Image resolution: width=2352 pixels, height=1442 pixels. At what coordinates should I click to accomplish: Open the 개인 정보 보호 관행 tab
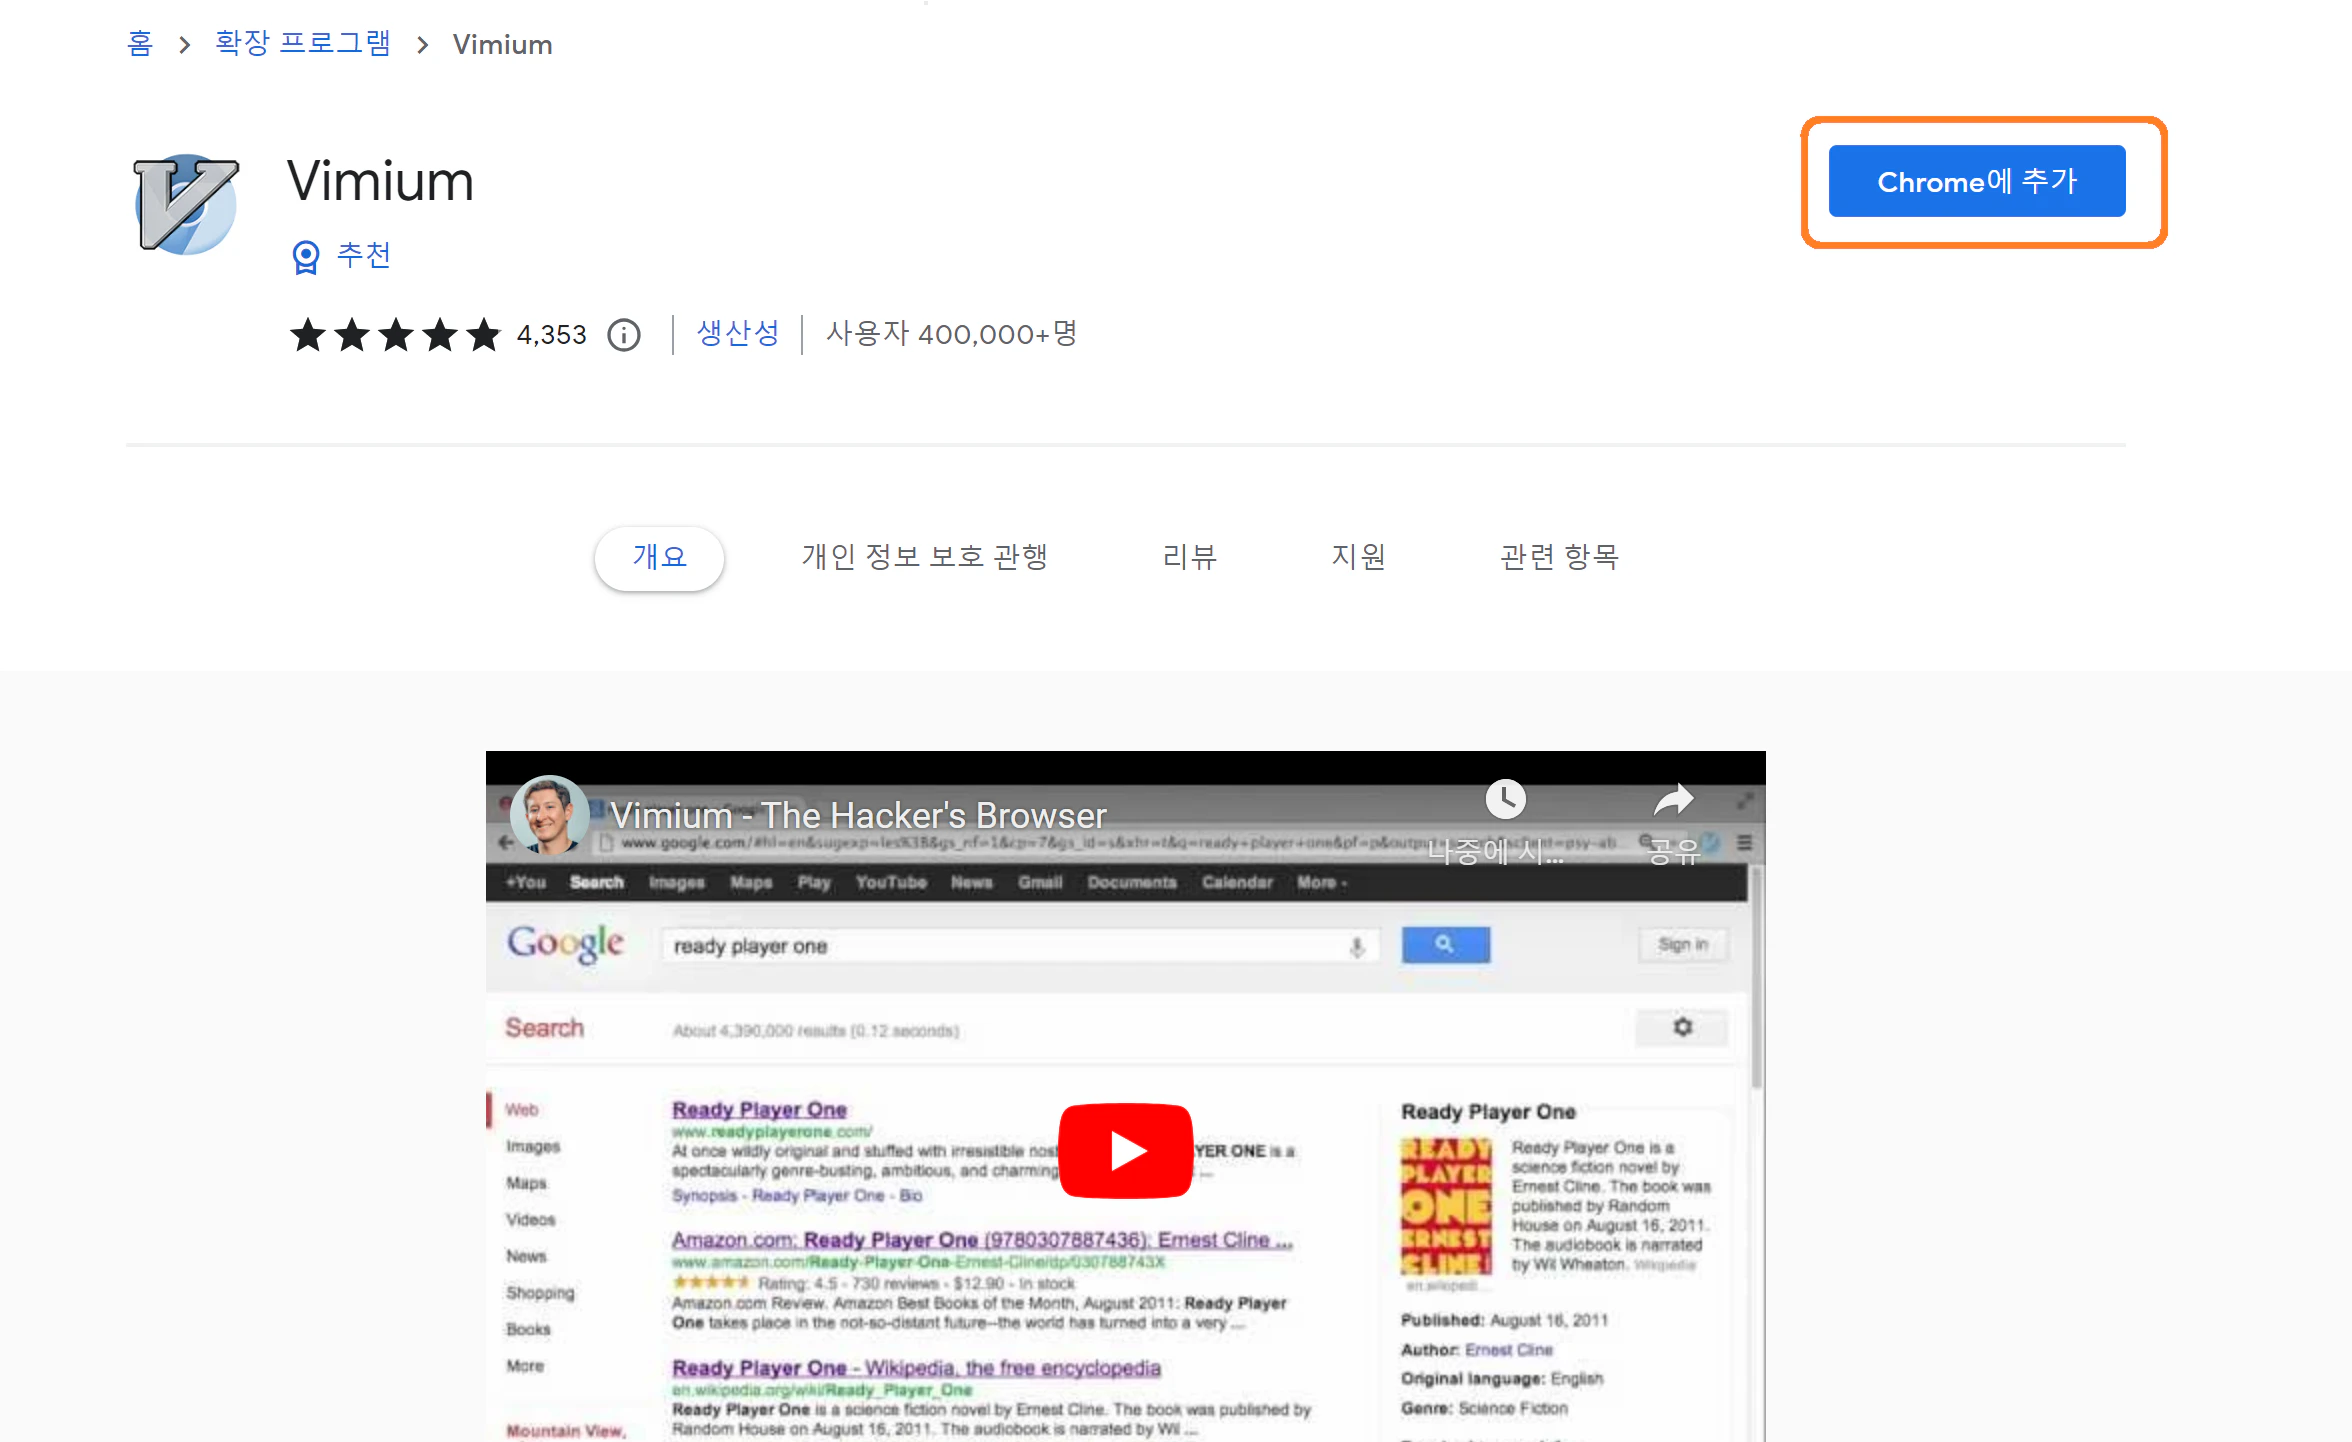[925, 557]
